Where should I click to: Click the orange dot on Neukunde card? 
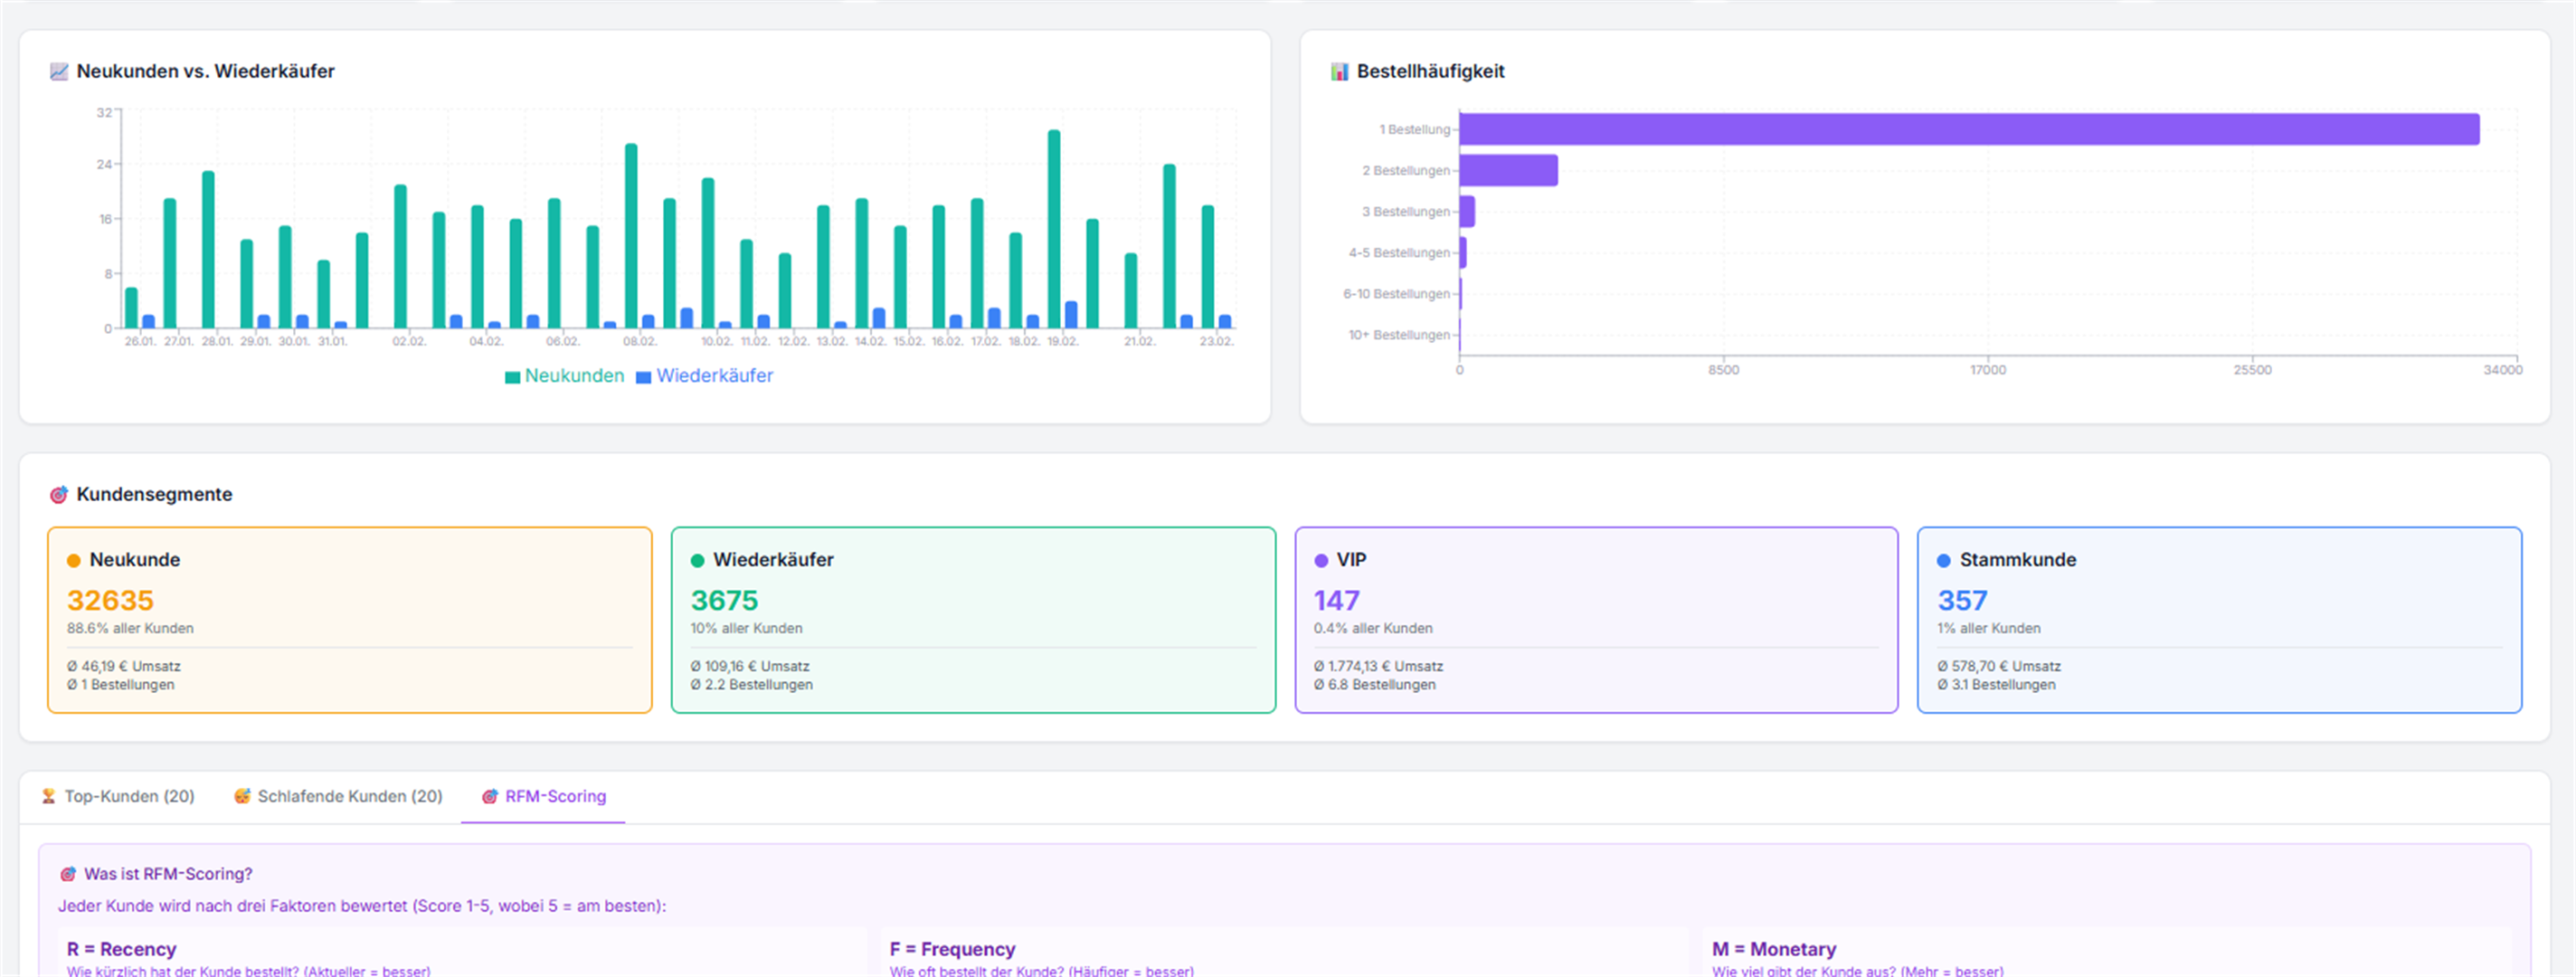[73, 560]
